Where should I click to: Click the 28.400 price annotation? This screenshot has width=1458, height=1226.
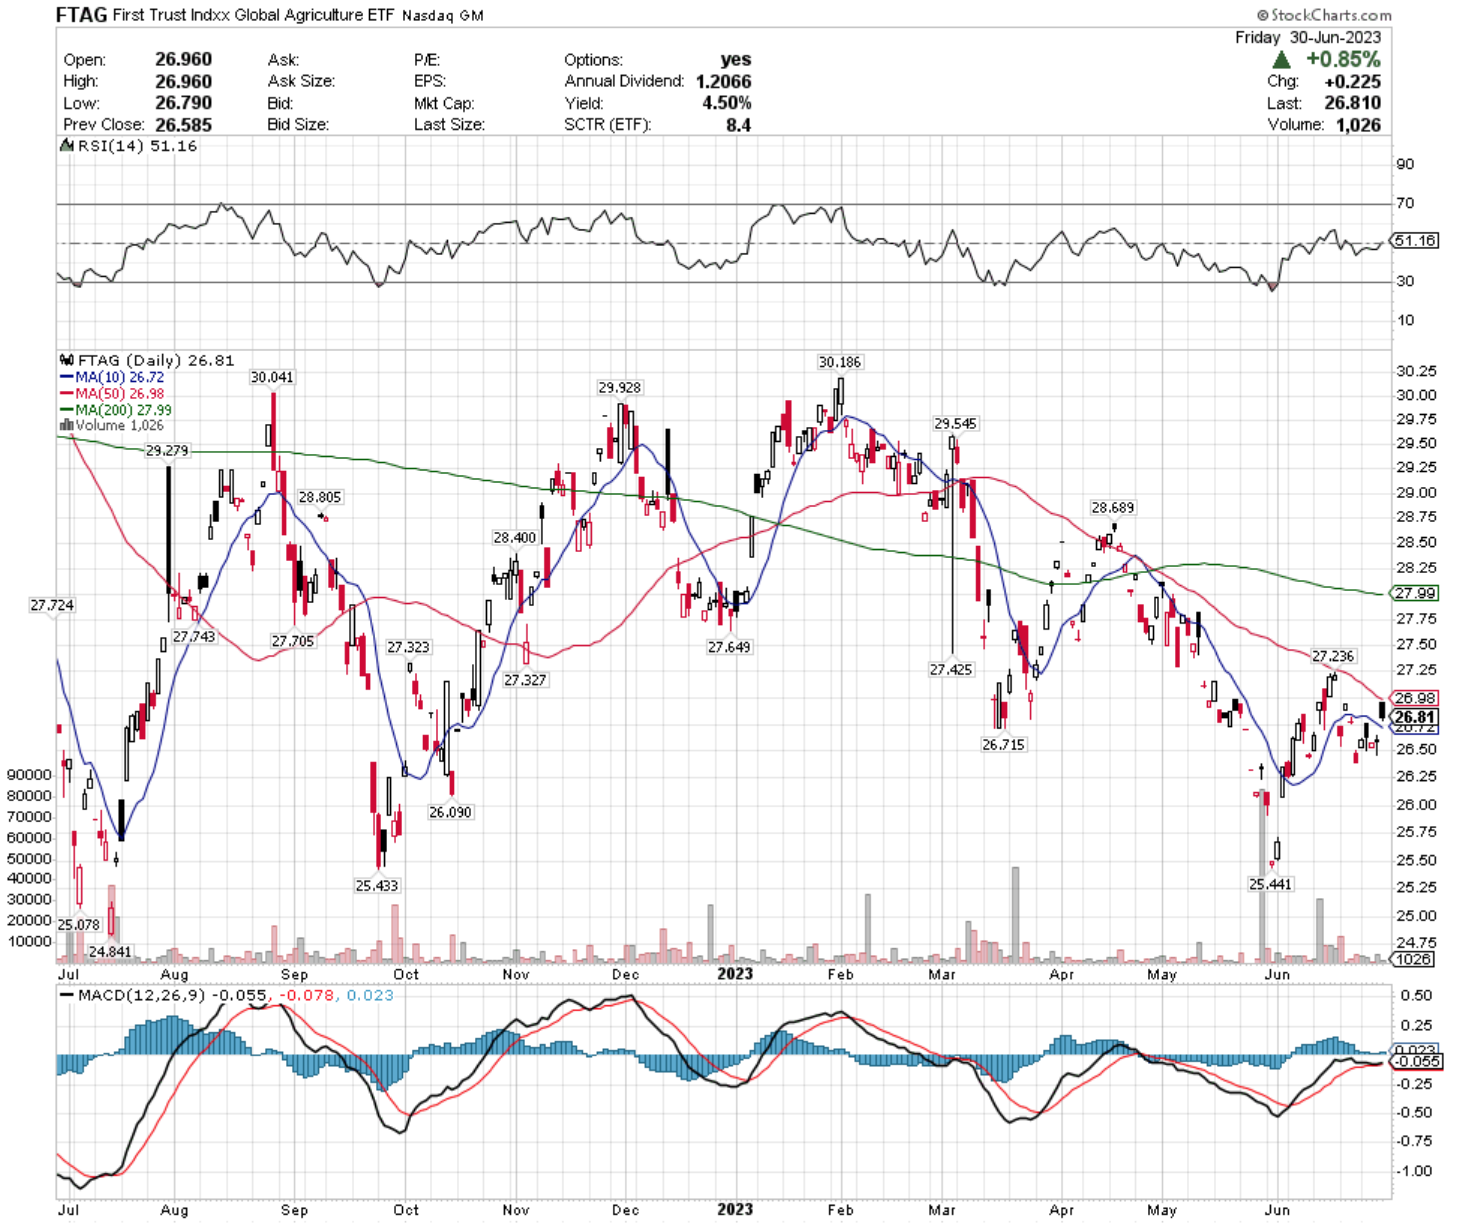pyautogui.click(x=515, y=538)
